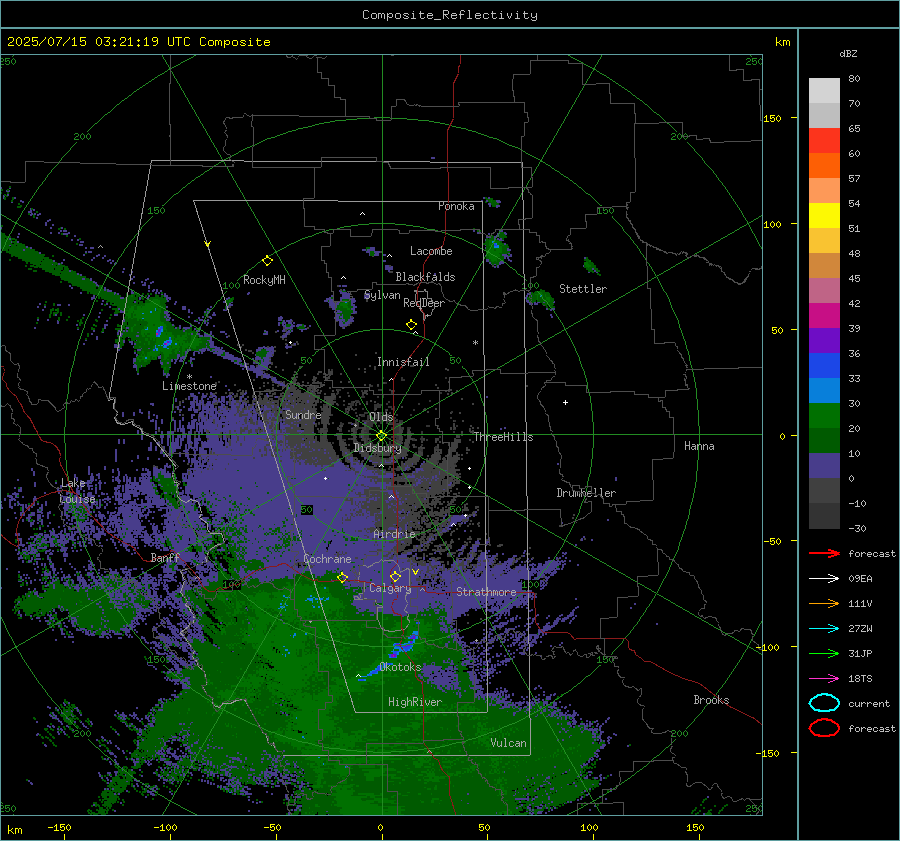Screen dimensions: 900x841
Task: Click the Calgary city label
Action: pos(390,588)
